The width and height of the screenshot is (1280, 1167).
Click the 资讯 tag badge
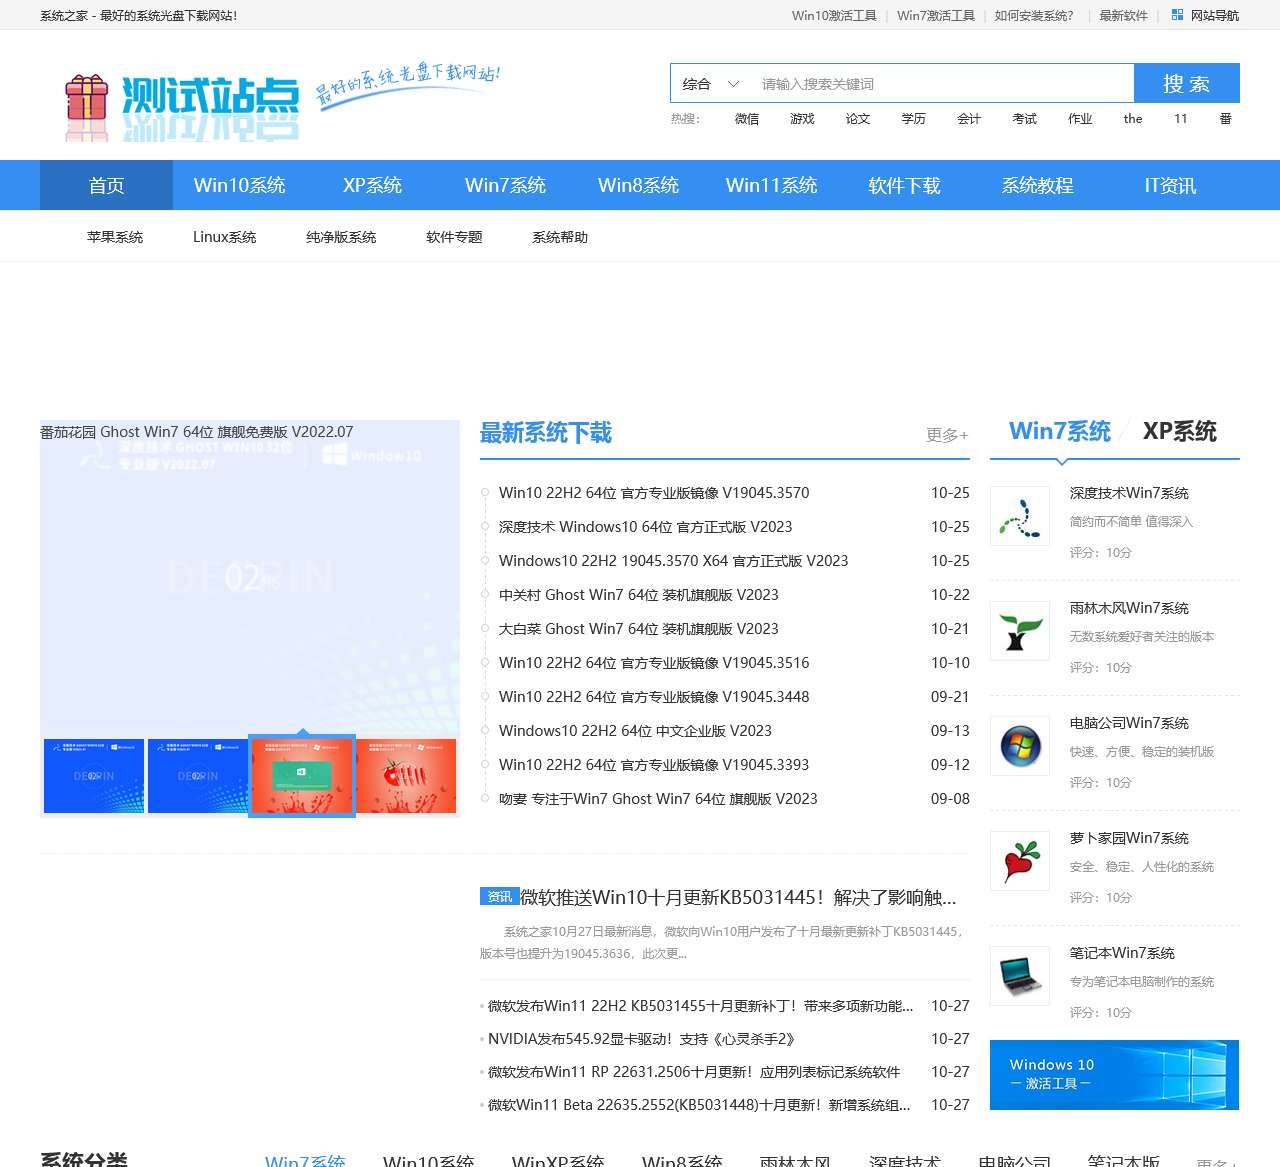point(499,897)
